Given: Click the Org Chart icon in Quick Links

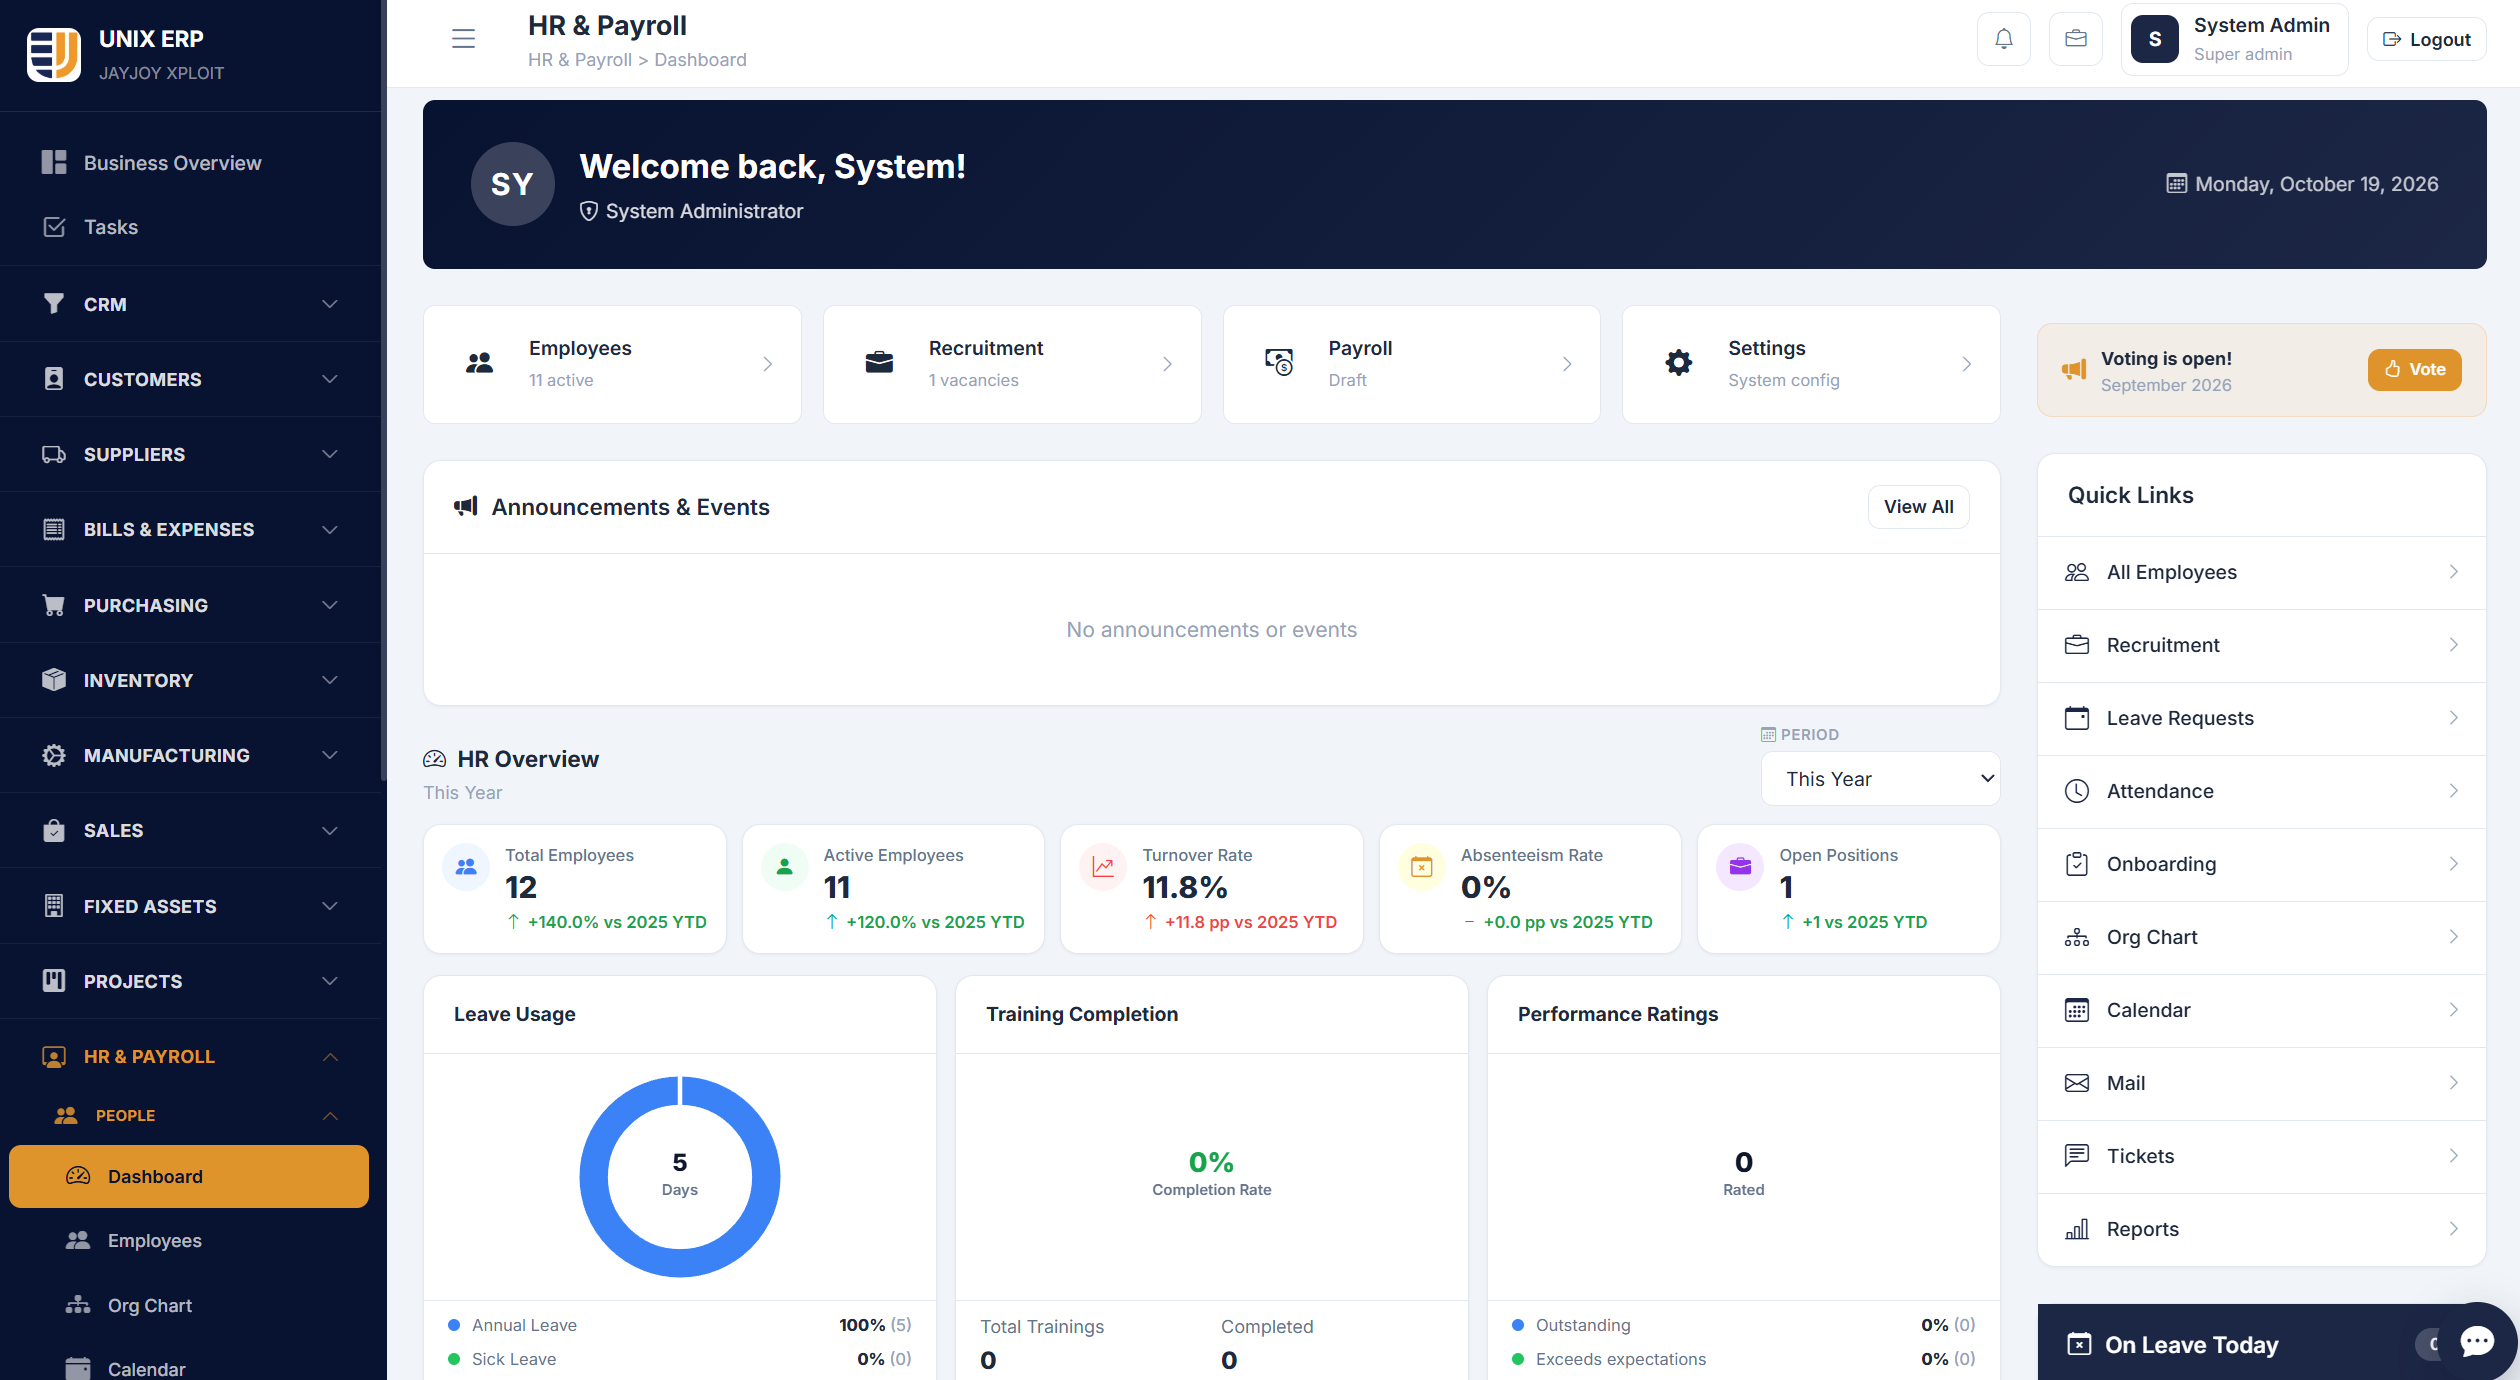Looking at the screenshot, I should (2077, 938).
